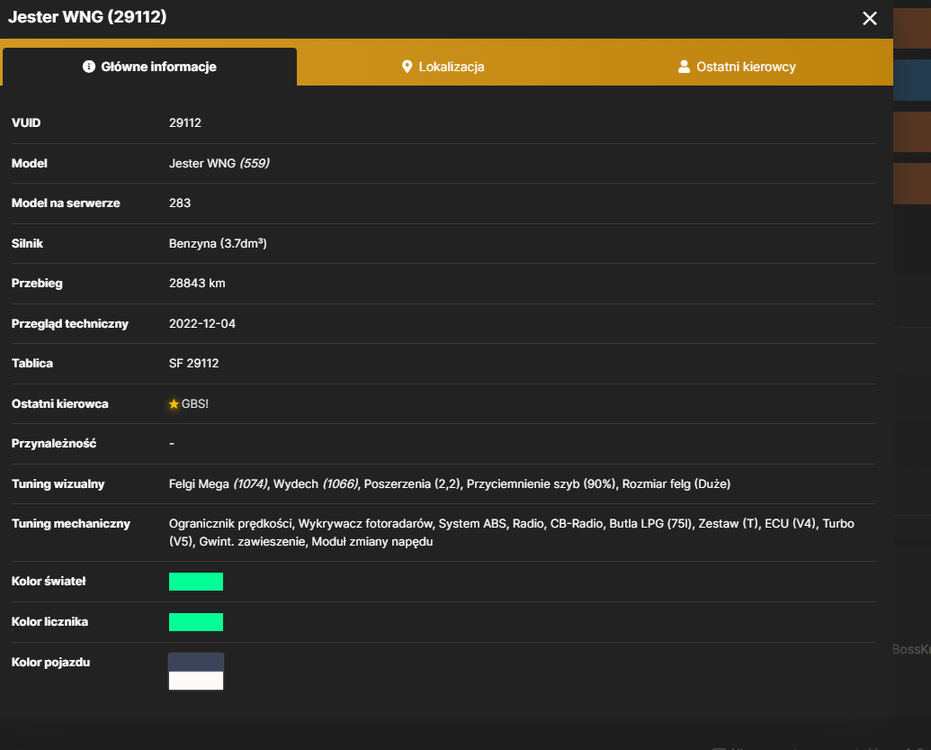Click the info icon in Główne informacje tab
Screen dimensions: 931x750
(88, 67)
